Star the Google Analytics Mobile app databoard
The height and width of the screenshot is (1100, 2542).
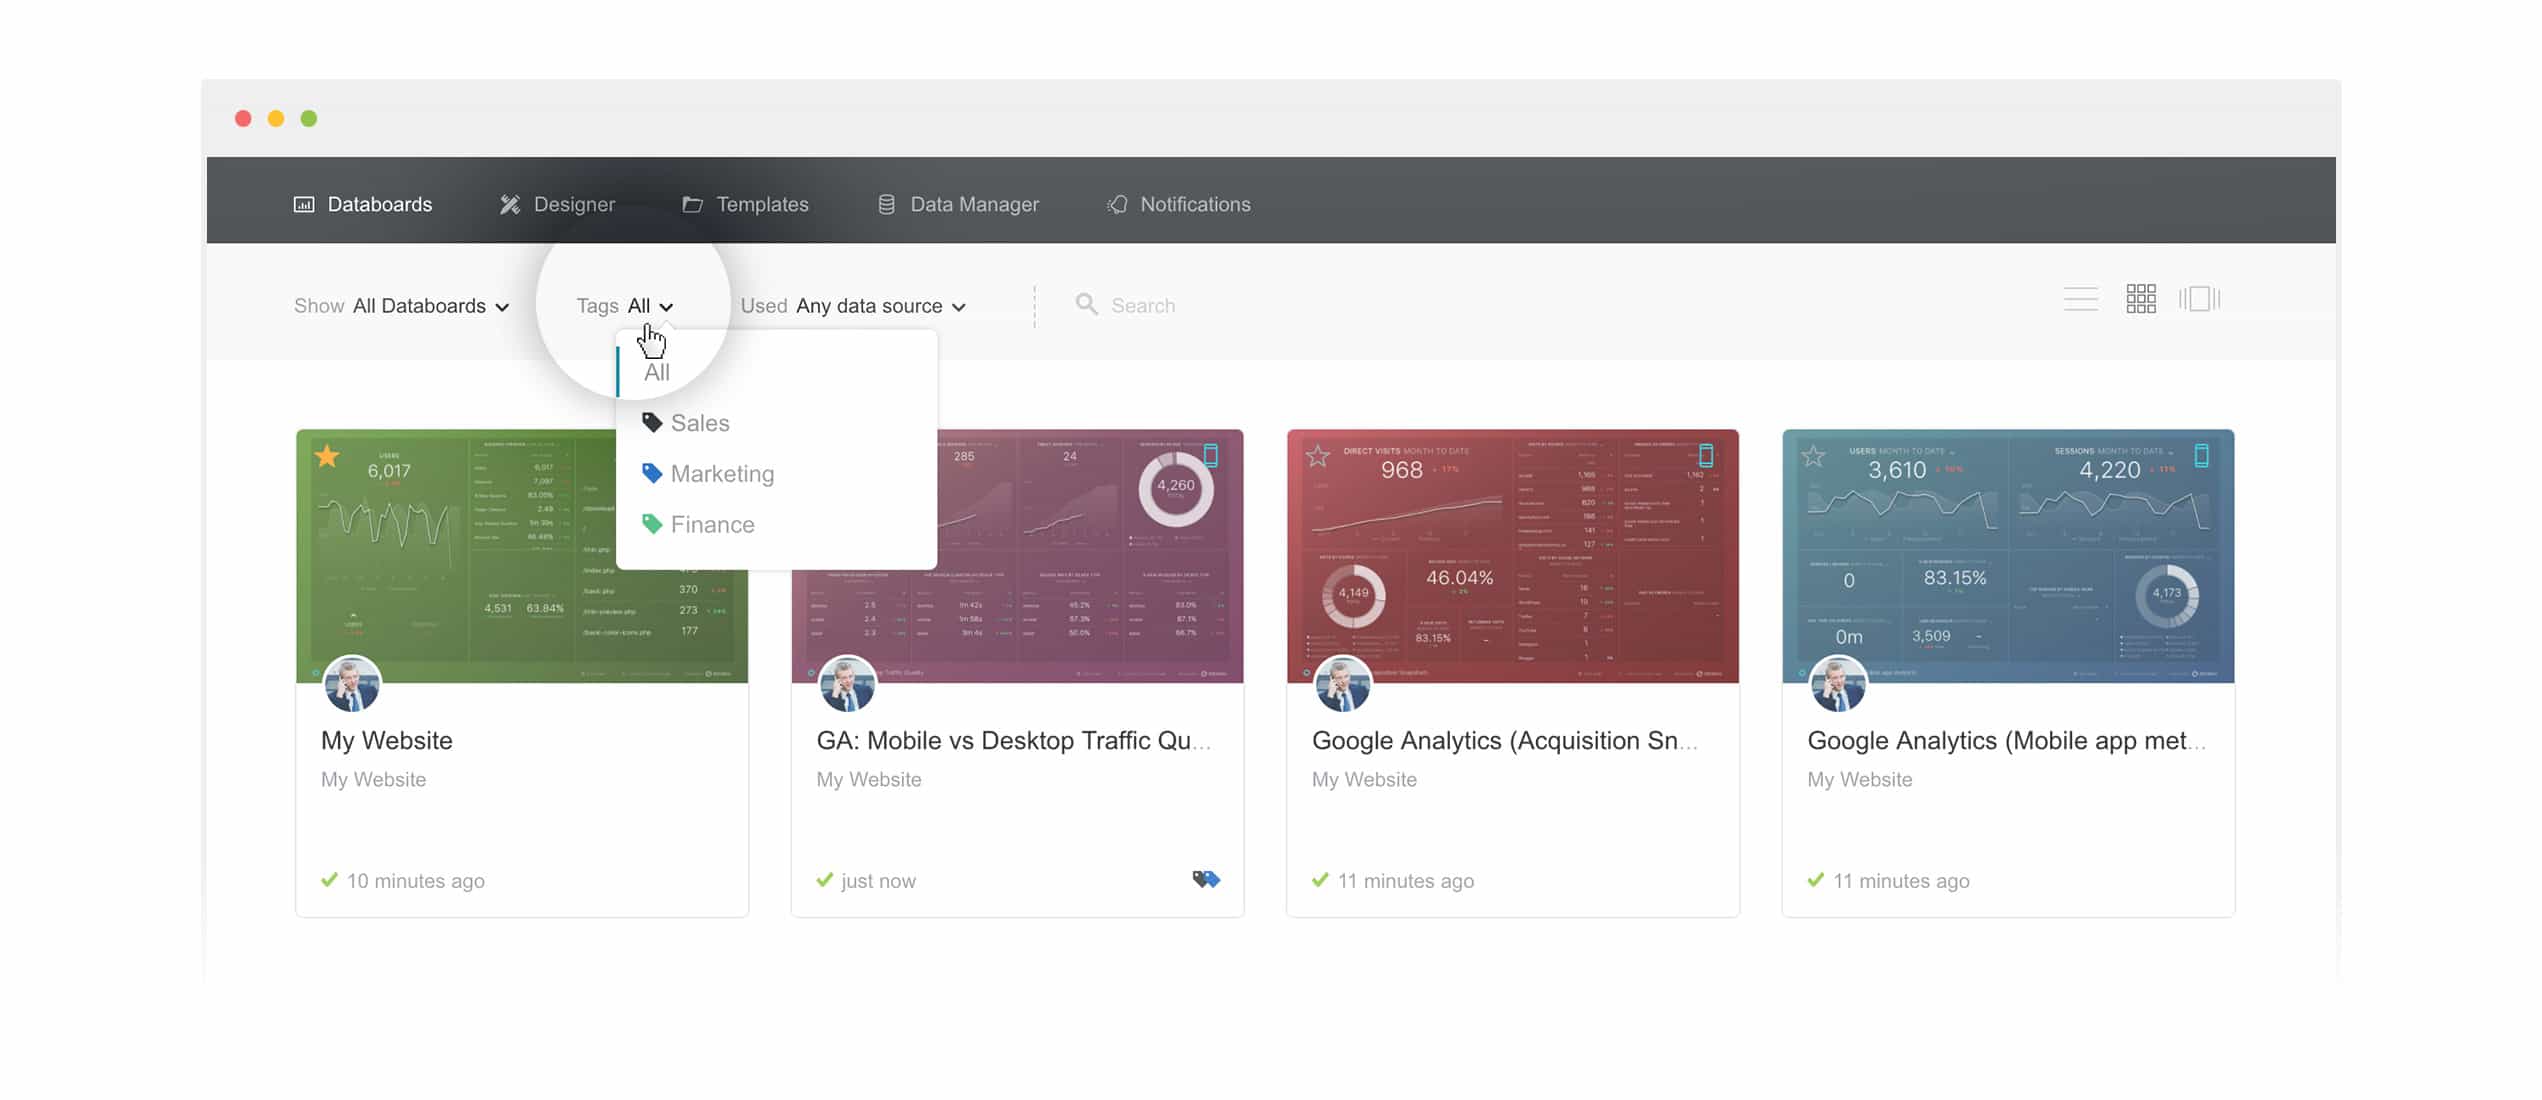1813,457
